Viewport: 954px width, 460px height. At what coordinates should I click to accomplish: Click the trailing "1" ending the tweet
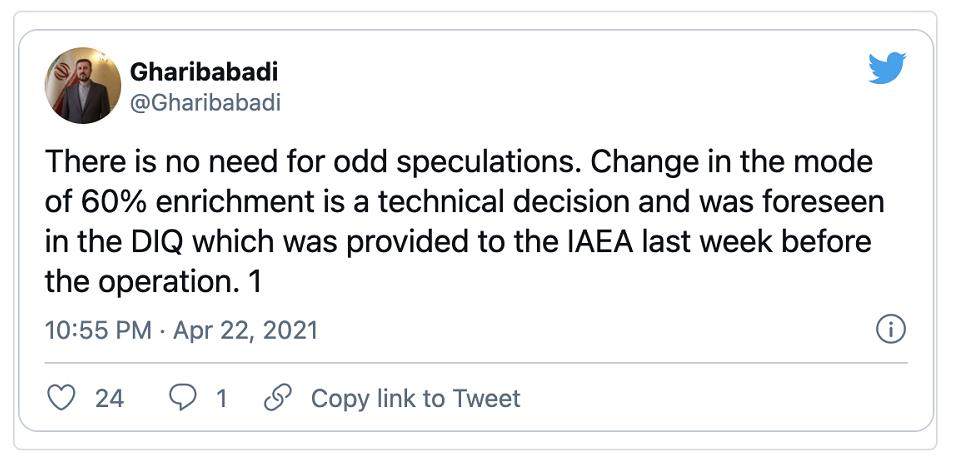point(255,281)
